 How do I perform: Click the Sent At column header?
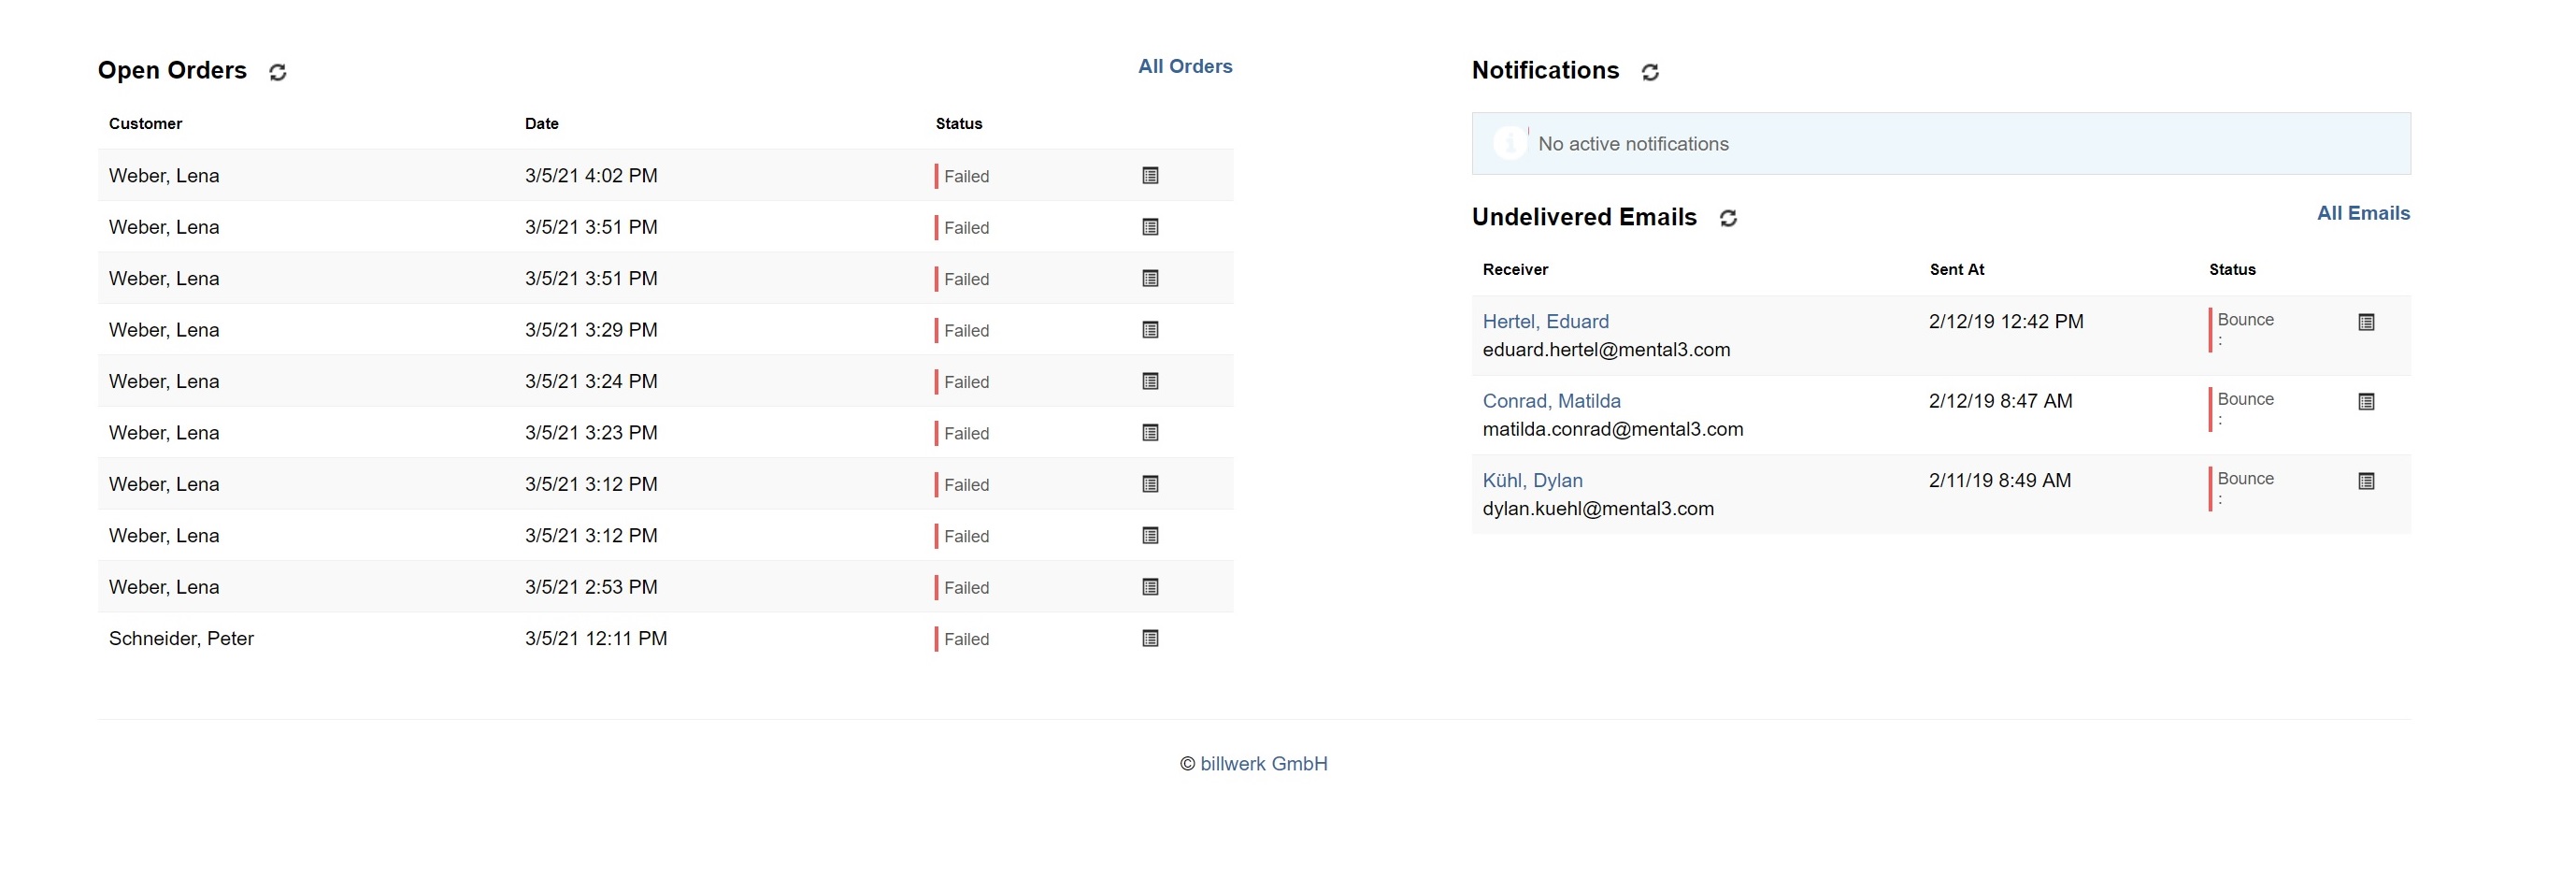pyautogui.click(x=1956, y=269)
